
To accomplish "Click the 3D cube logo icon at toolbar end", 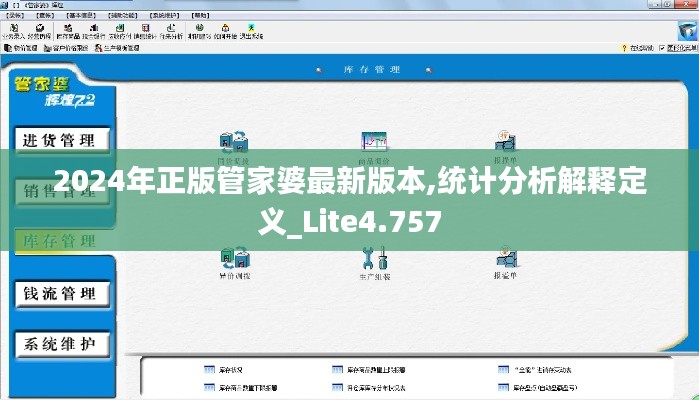I will coord(687,31).
